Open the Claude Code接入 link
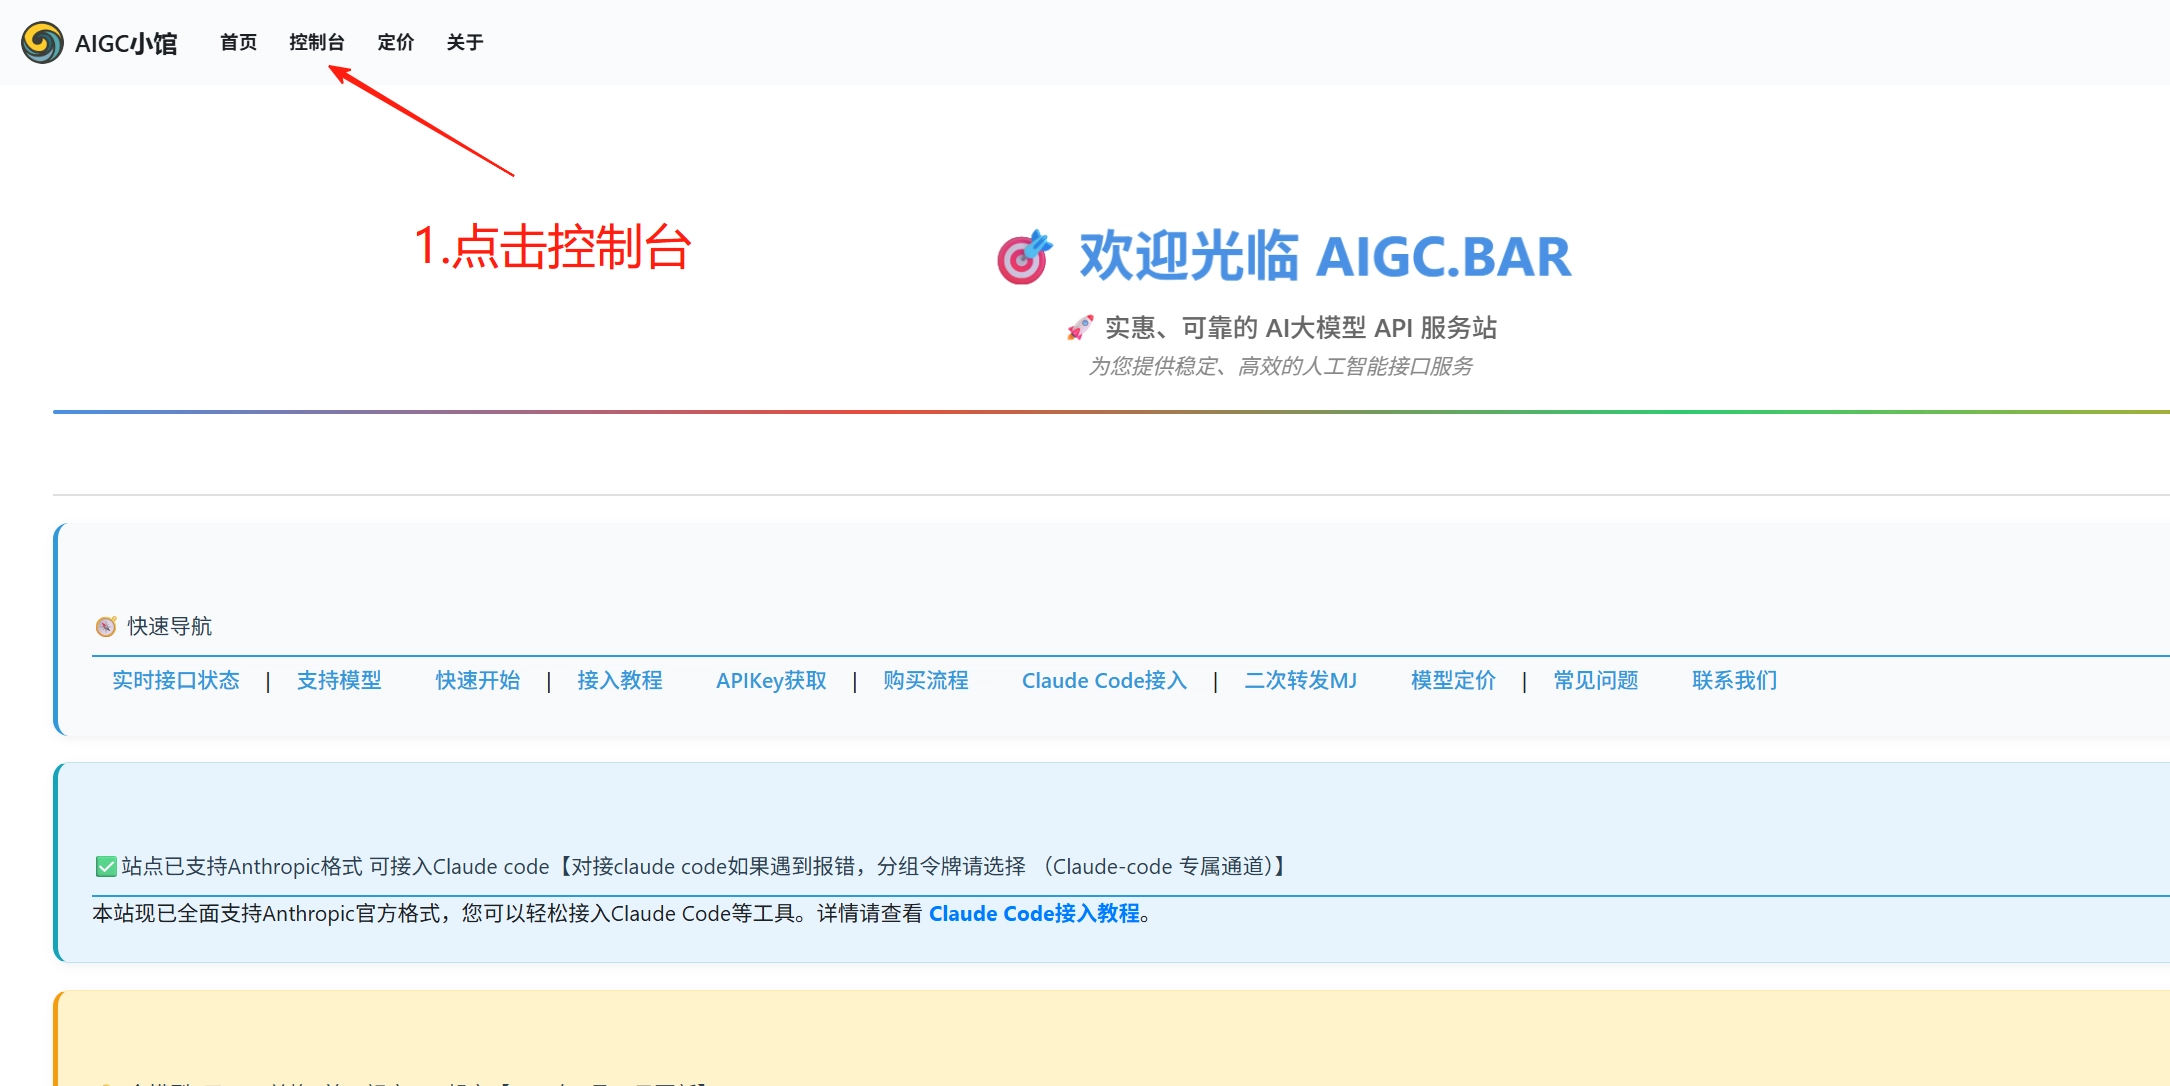 coord(1104,681)
